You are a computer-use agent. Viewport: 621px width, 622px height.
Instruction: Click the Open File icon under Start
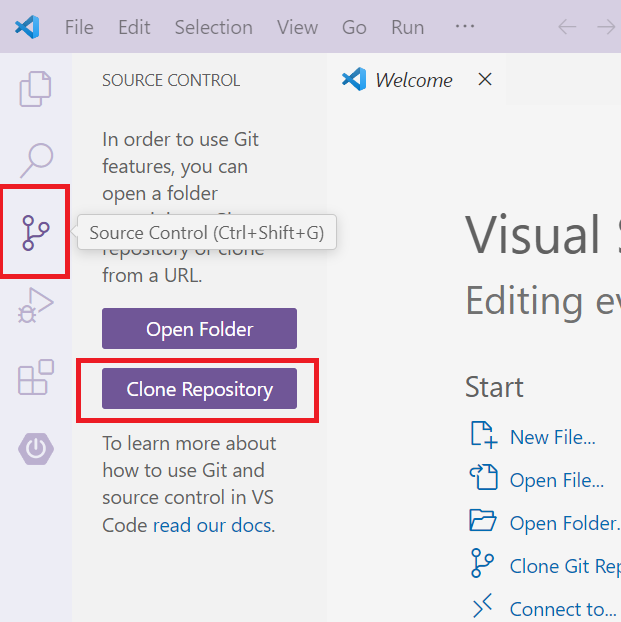484,477
